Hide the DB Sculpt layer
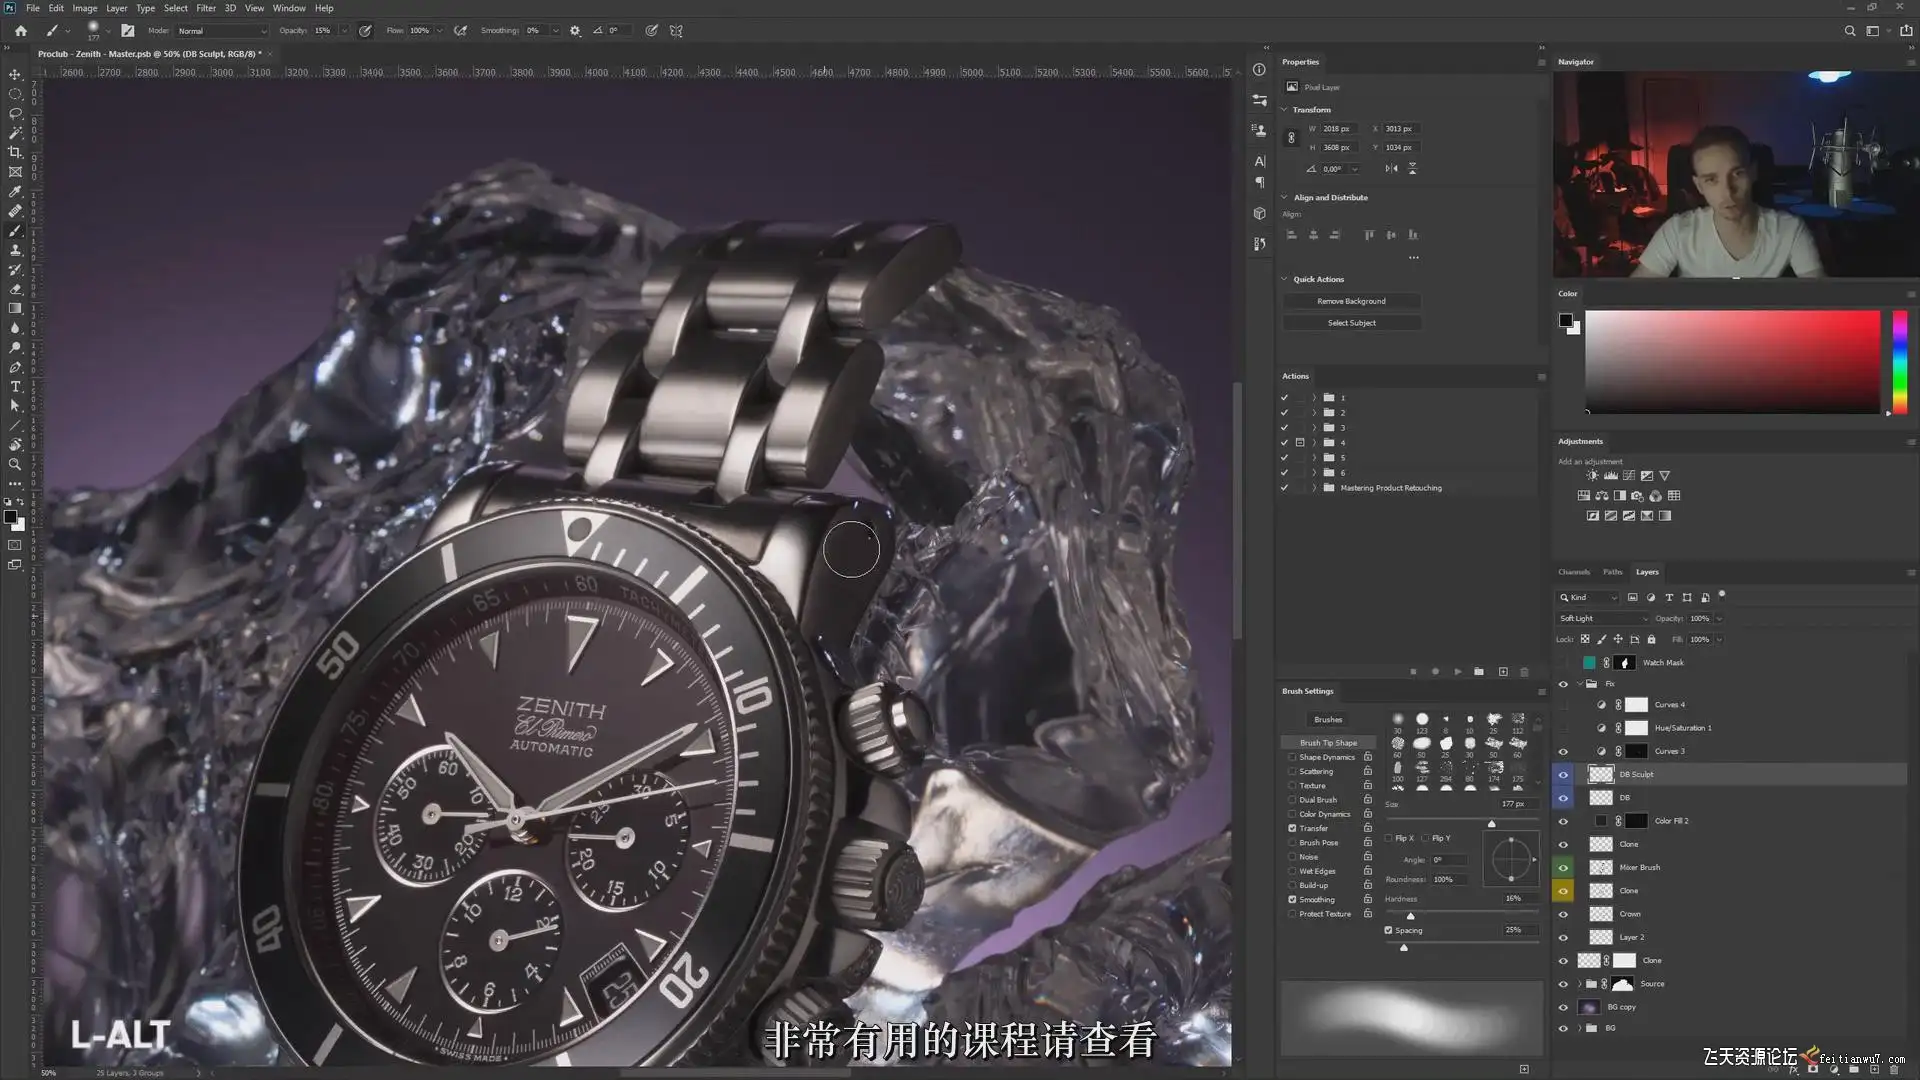The width and height of the screenshot is (1920, 1080). [x=1563, y=775]
